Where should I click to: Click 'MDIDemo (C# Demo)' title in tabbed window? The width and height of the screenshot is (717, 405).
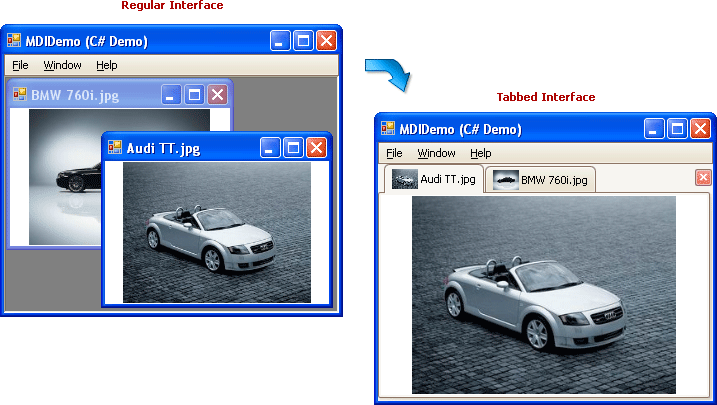pyautogui.click(x=460, y=129)
